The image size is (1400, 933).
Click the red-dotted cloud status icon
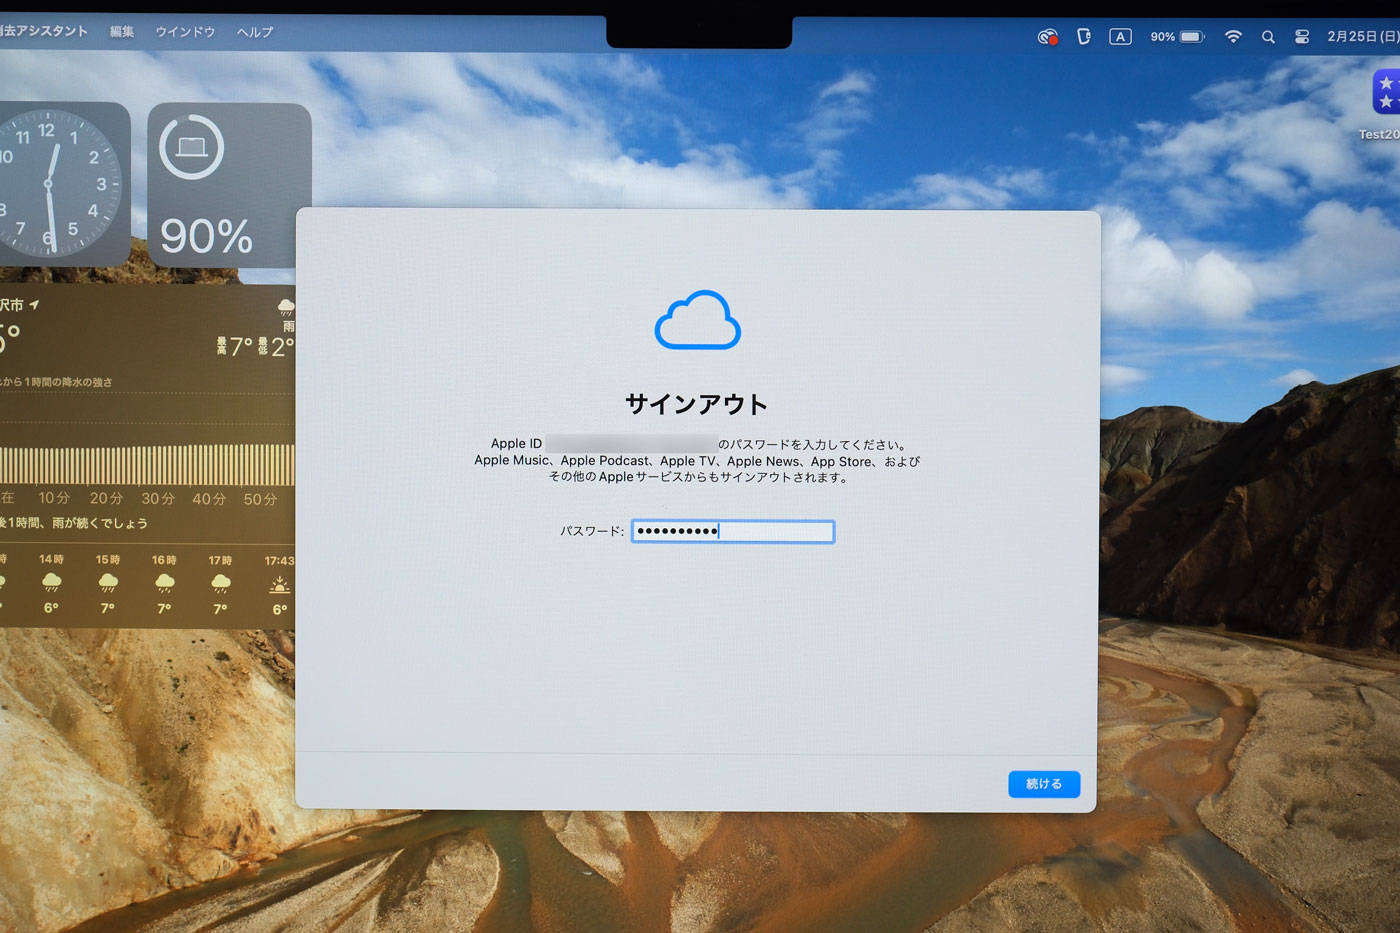pyautogui.click(x=1047, y=37)
